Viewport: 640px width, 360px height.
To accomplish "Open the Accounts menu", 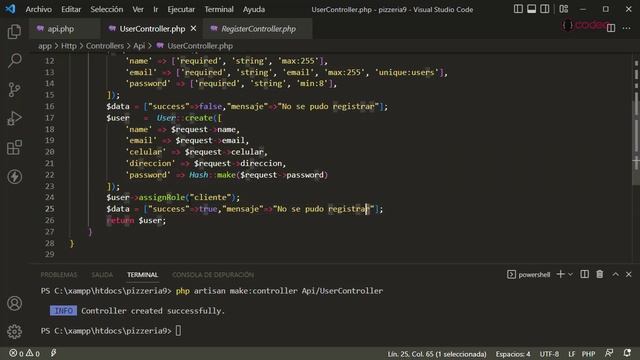I will pyautogui.click(x=14, y=303).
